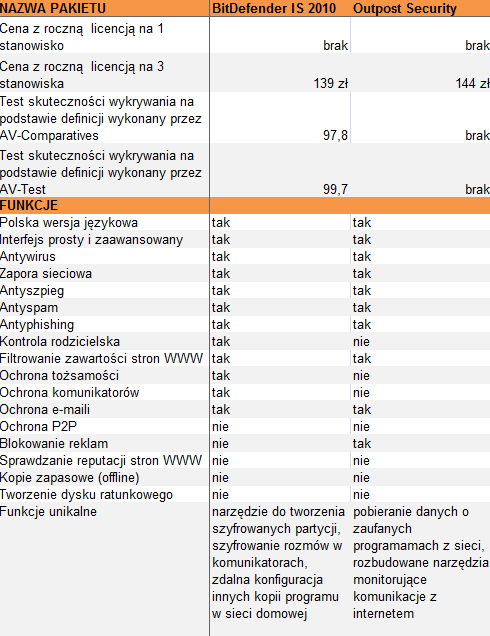Select the Ochrona komunikatorów label
Image resolution: width=490 pixels, height=636 pixels.
[69, 393]
